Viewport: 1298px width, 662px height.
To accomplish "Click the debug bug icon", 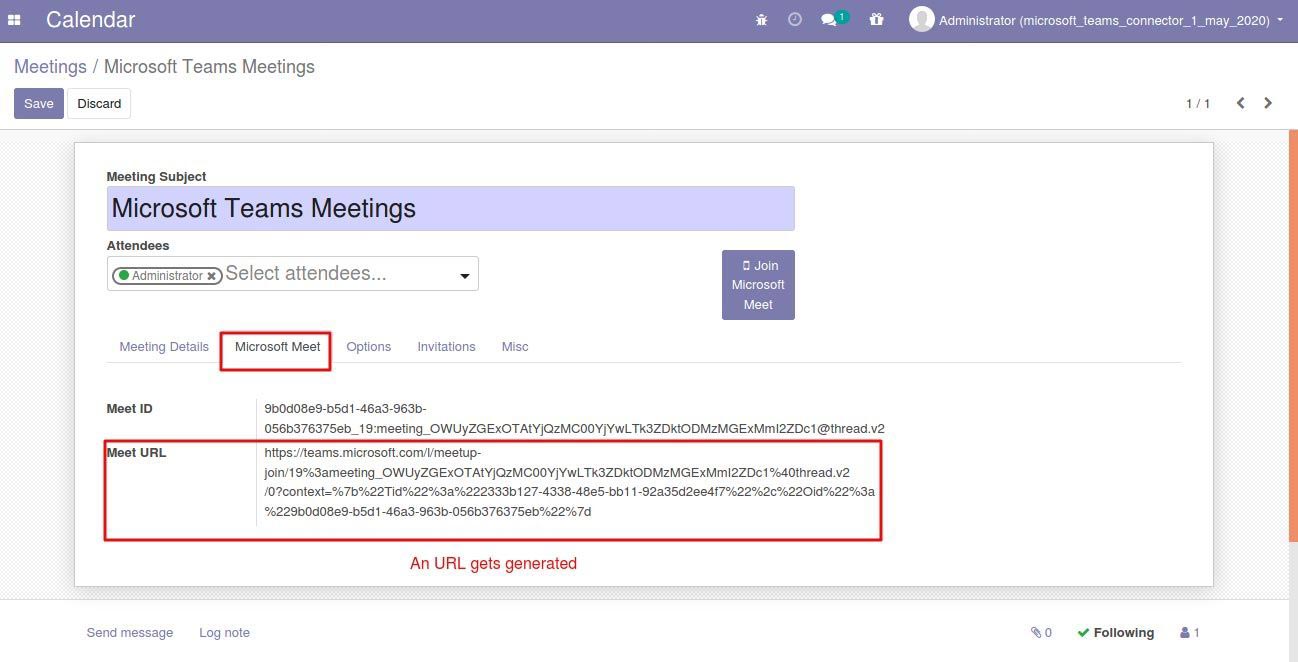I will [761, 20].
